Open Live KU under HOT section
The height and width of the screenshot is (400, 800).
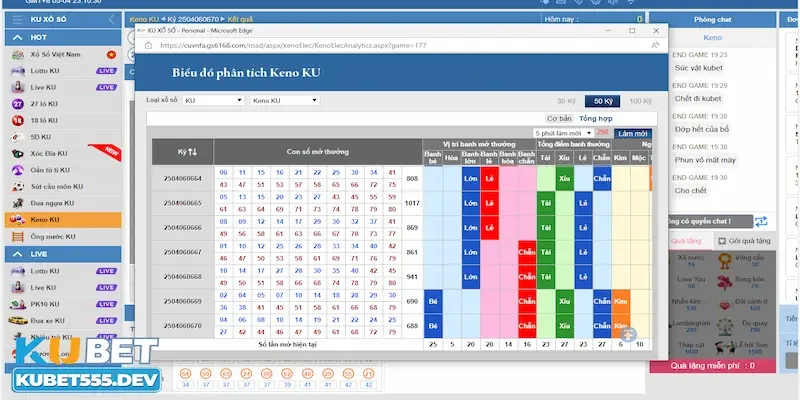click(63, 87)
